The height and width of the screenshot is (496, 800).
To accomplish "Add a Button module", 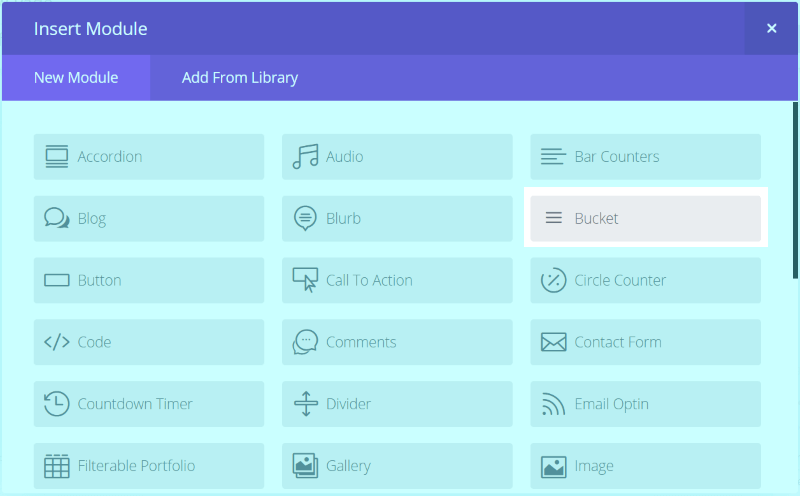I will pos(149,281).
